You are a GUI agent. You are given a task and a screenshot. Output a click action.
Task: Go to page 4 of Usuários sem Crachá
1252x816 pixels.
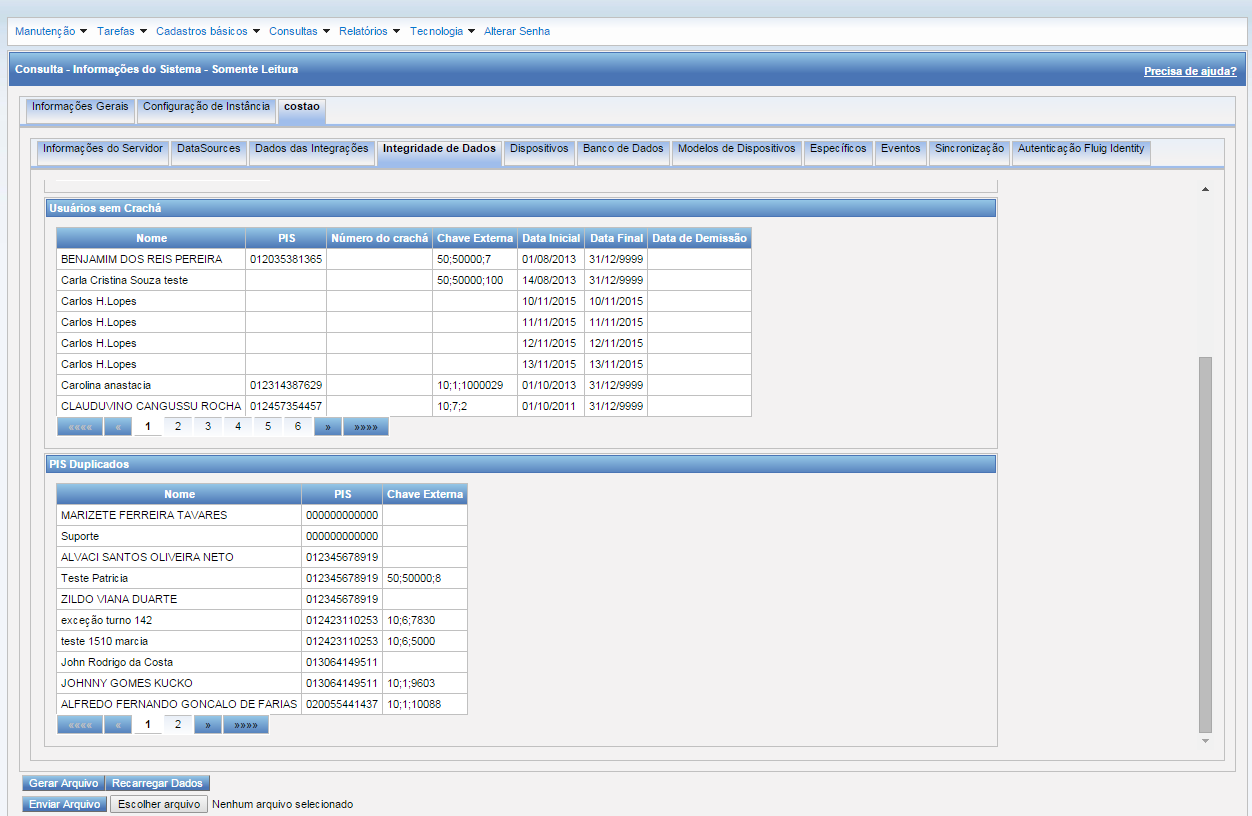[x=237, y=426]
